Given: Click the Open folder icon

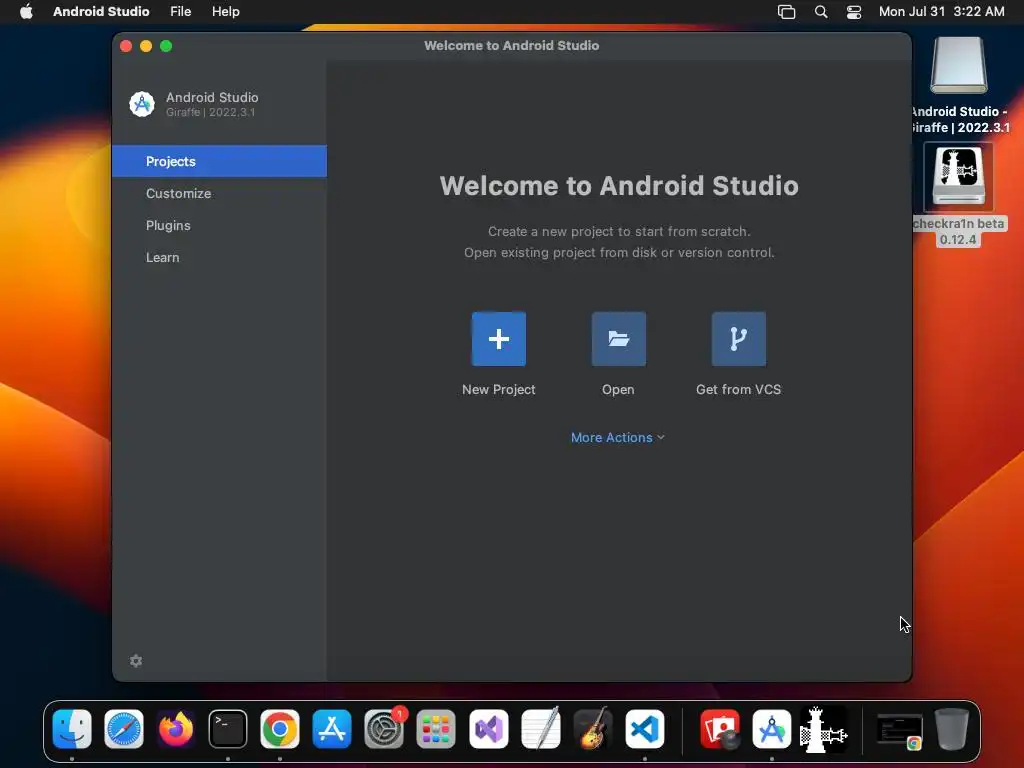Looking at the screenshot, I should 618,339.
